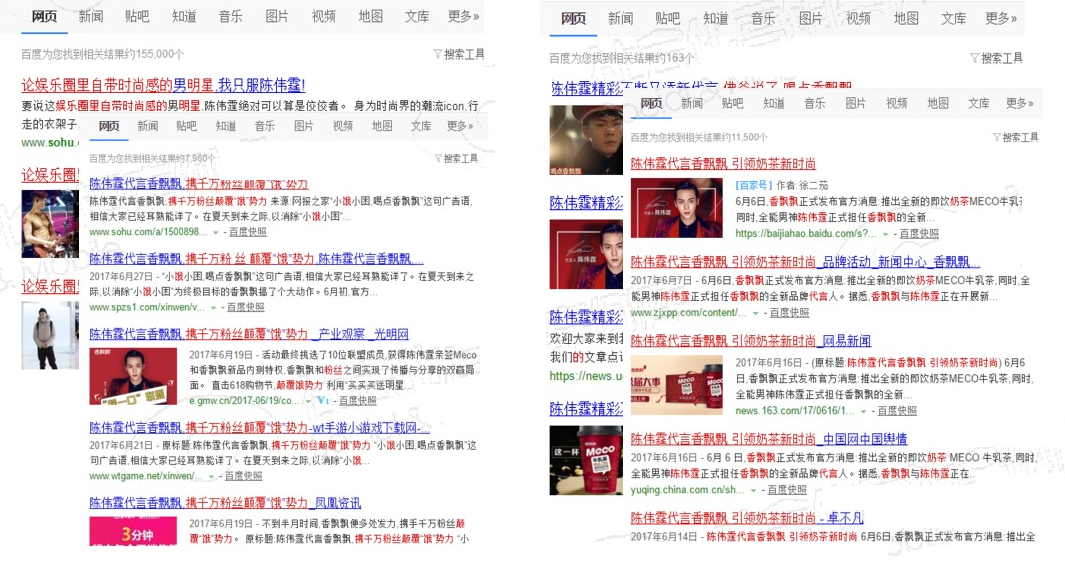The width and height of the screenshot is (1065, 567).
Task: Expand the arrow next to www.sohu.com/a/1500898
Action: coord(216,232)
